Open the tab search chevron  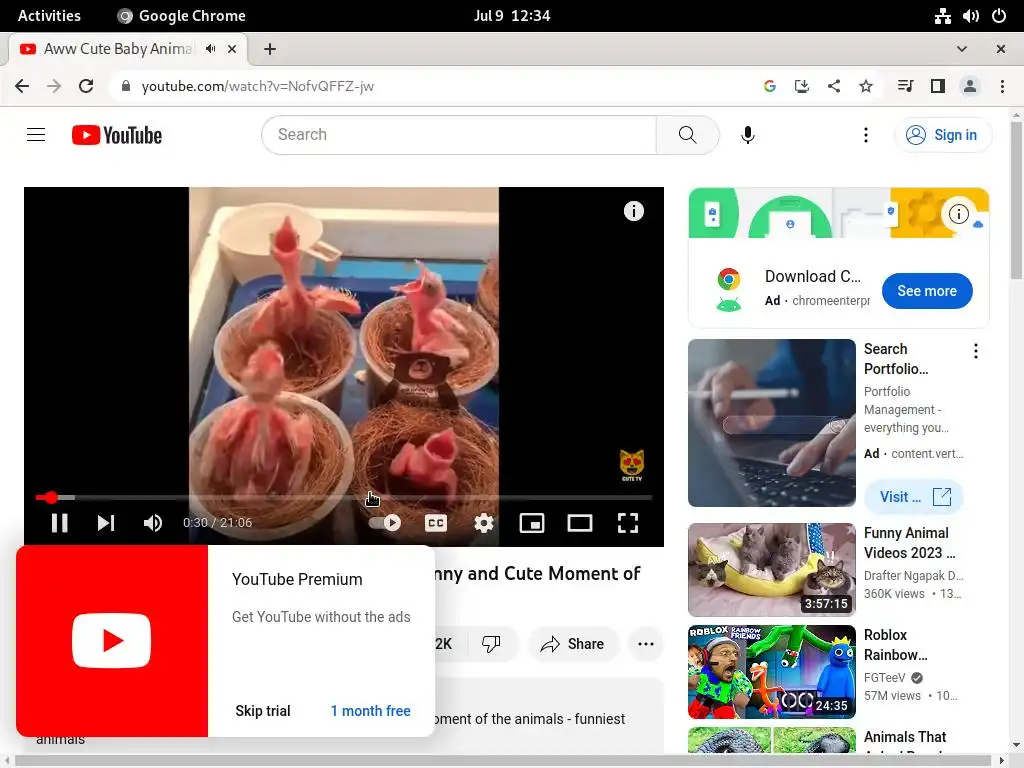coord(962,49)
